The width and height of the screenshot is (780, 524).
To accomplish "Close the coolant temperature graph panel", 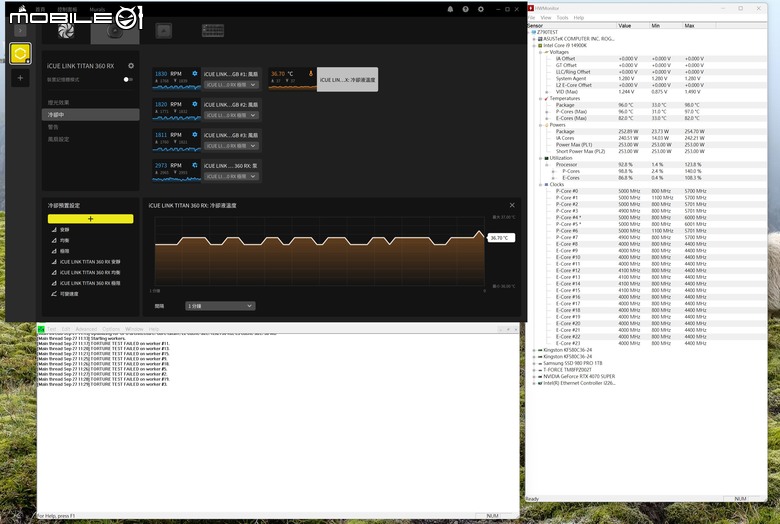I will [512, 205].
